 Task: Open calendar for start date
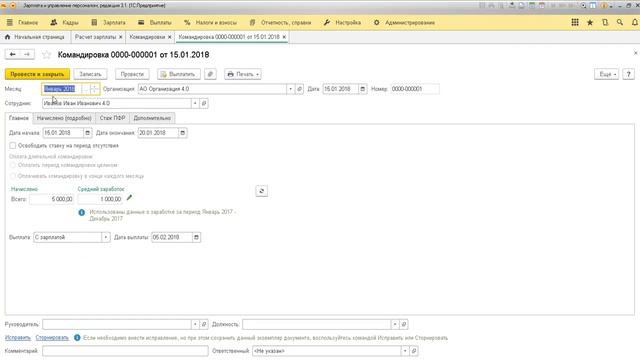coord(87,133)
